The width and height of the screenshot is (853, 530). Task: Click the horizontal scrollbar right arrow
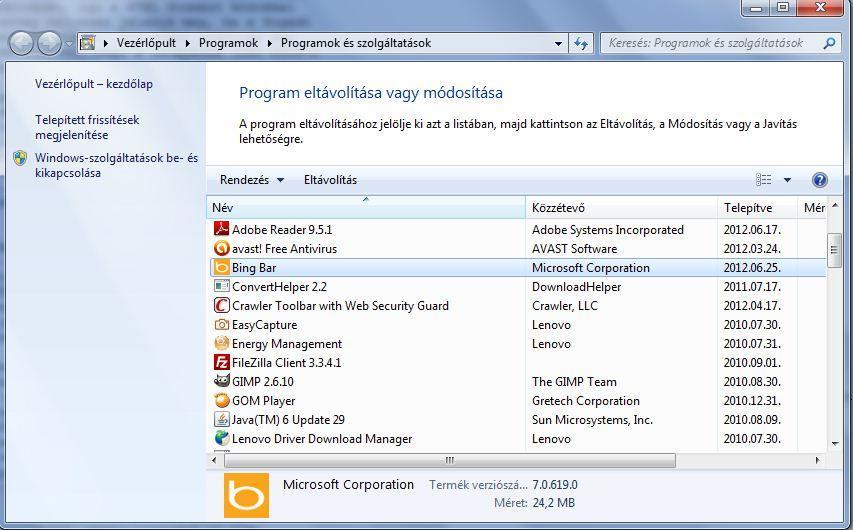coord(817,460)
